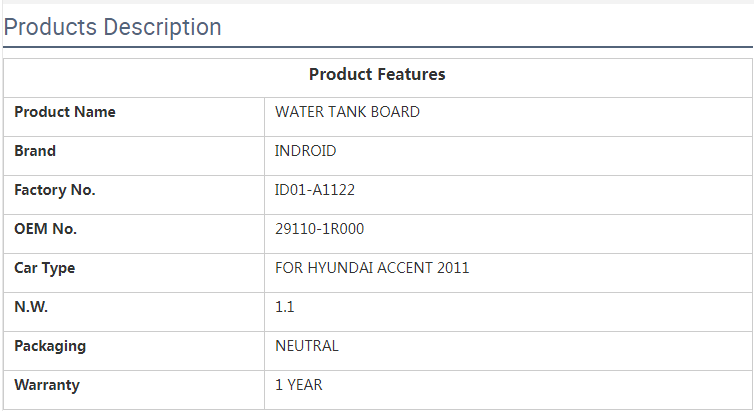Screen dimensions: 754x411
Task: Click the INDROID brand value
Action: pyautogui.click(x=305, y=151)
